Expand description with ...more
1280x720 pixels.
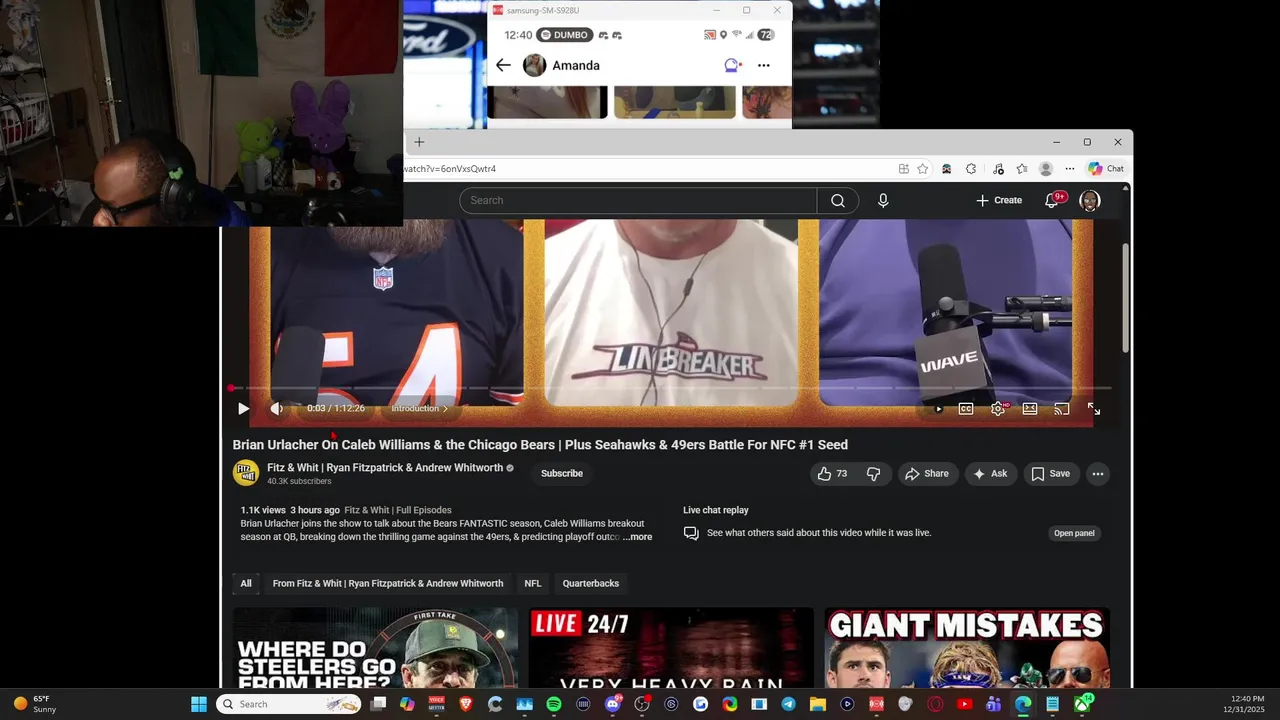(x=637, y=537)
